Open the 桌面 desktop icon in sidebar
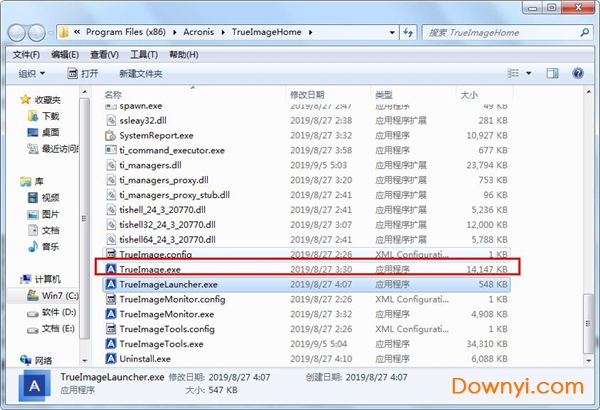This screenshot has height=410, width=600. [x=33, y=132]
